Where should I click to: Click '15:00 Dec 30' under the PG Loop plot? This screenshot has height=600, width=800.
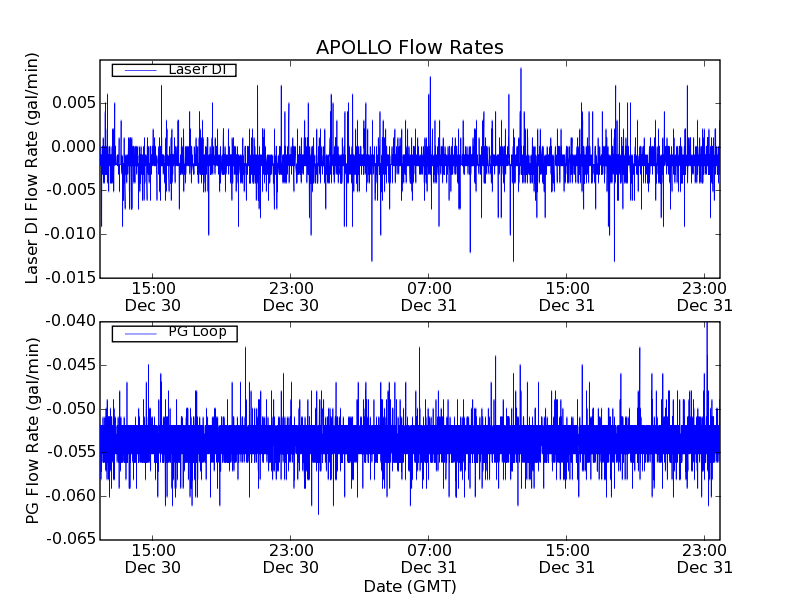tap(153, 559)
